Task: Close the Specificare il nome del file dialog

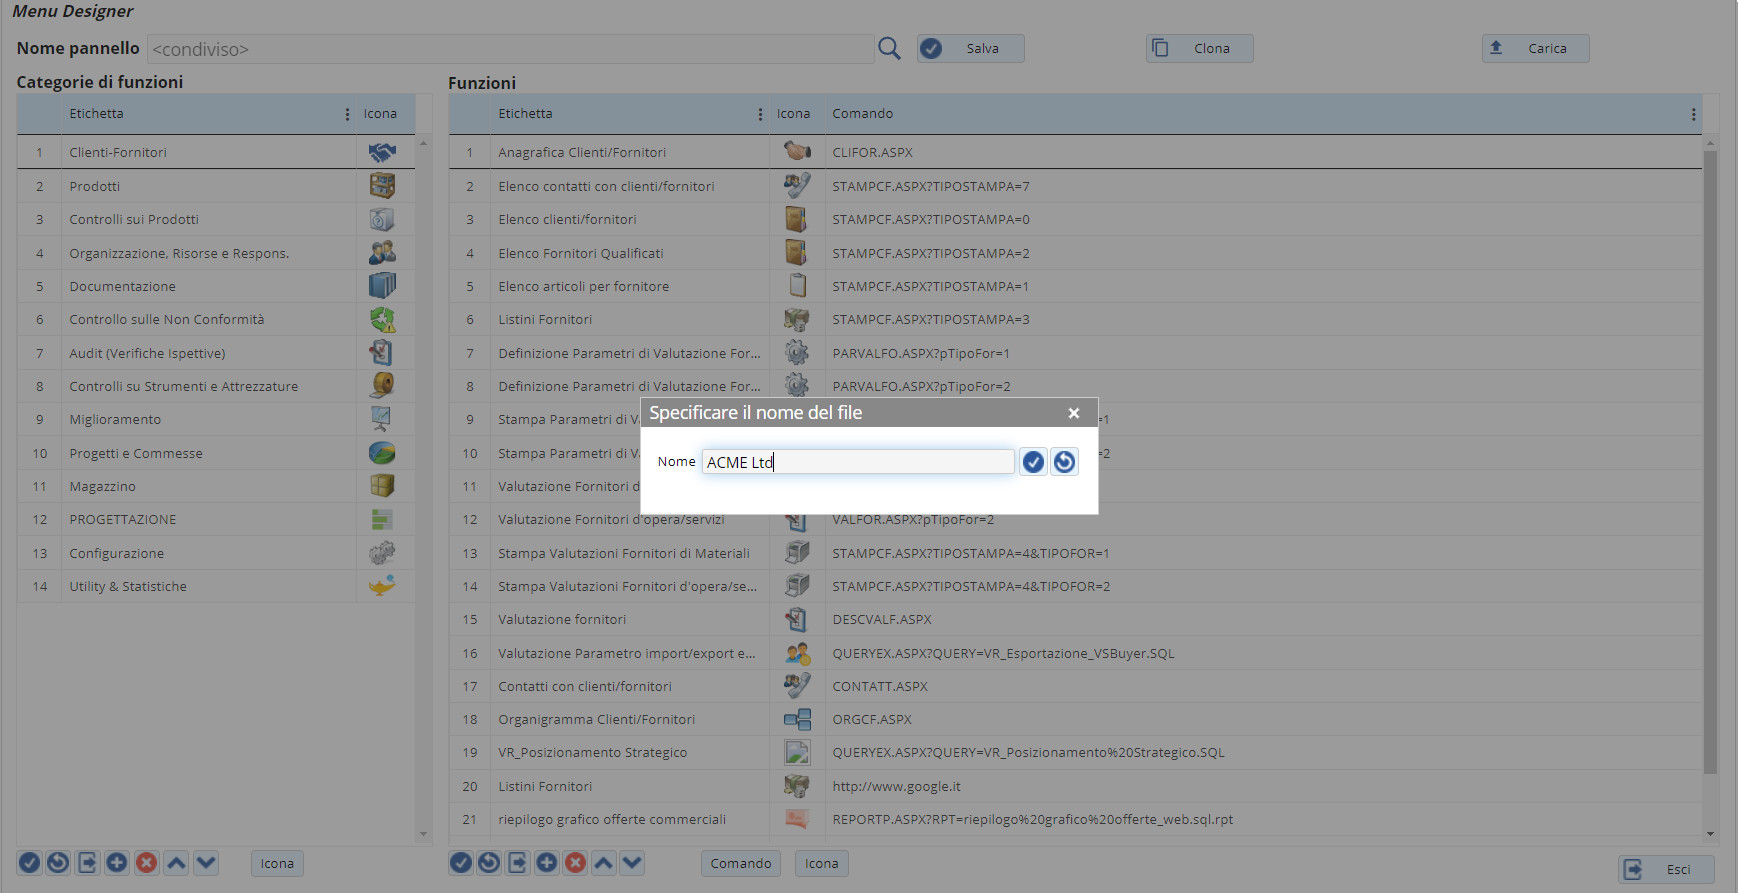Action: tap(1074, 413)
